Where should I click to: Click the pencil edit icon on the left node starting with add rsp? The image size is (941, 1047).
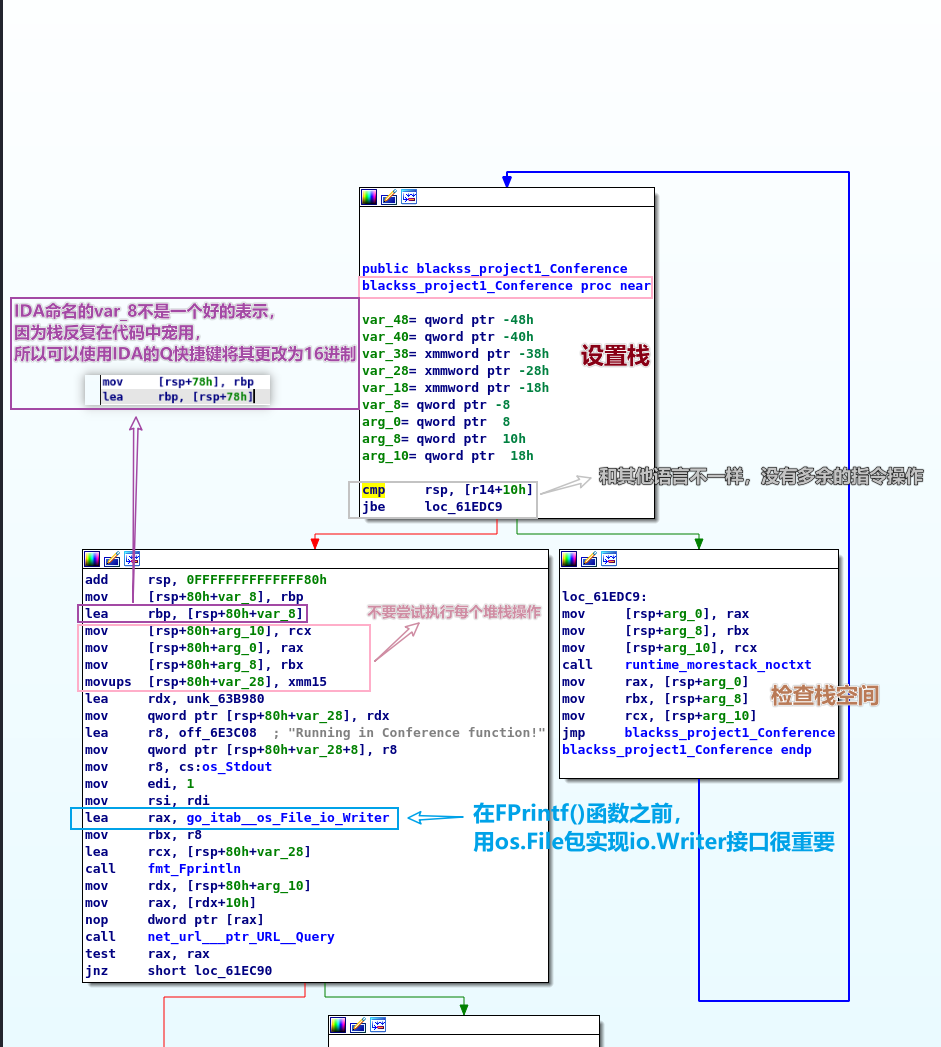point(112,560)
